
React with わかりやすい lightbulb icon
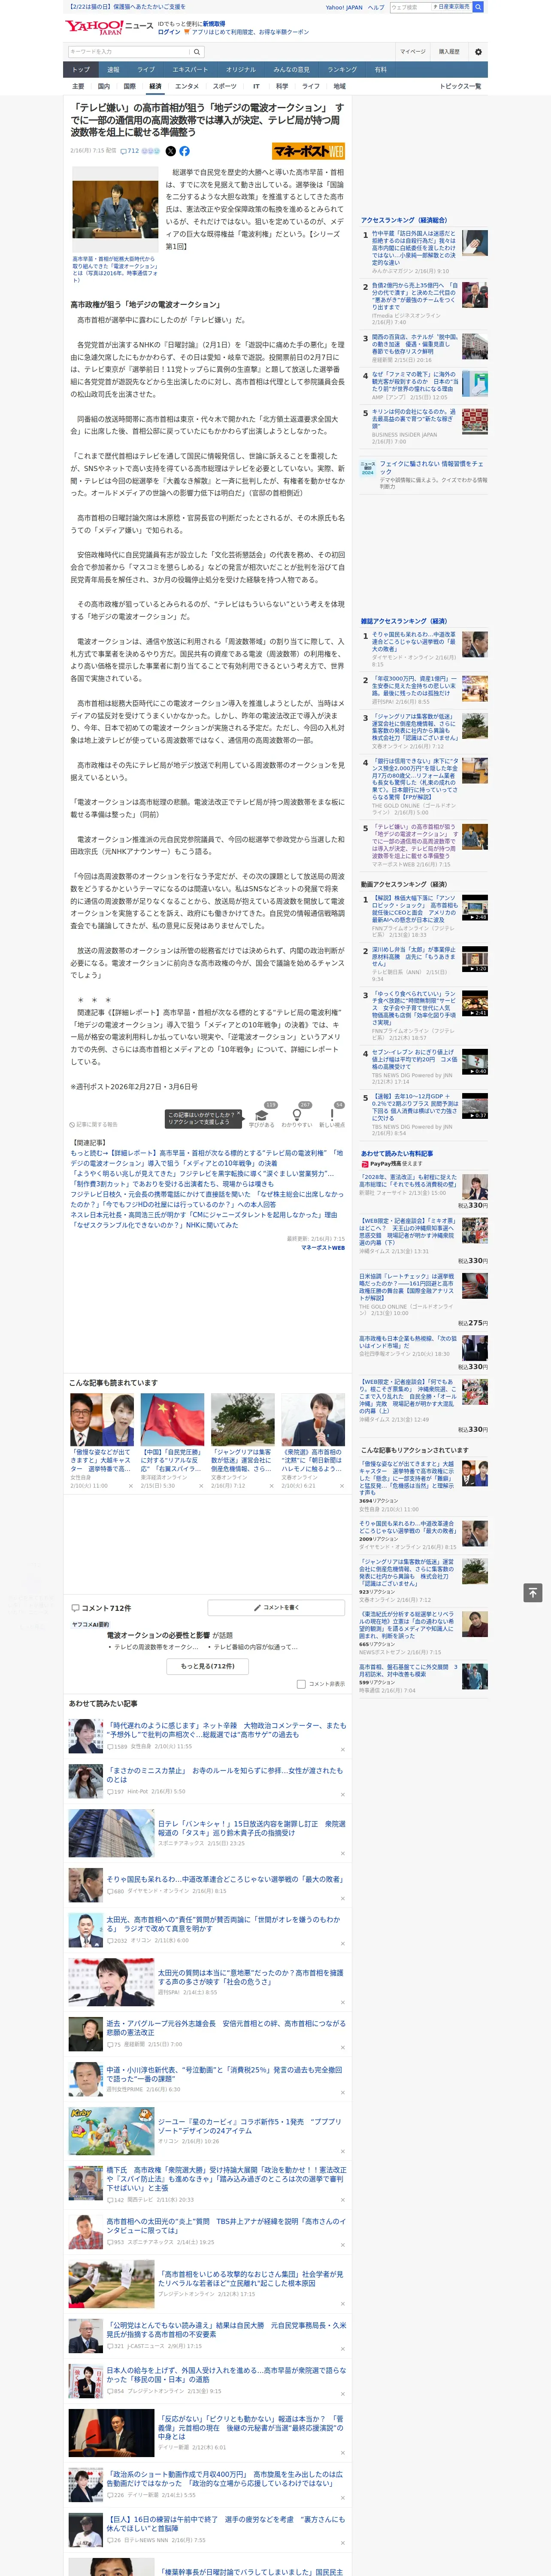pos(296,1114)
